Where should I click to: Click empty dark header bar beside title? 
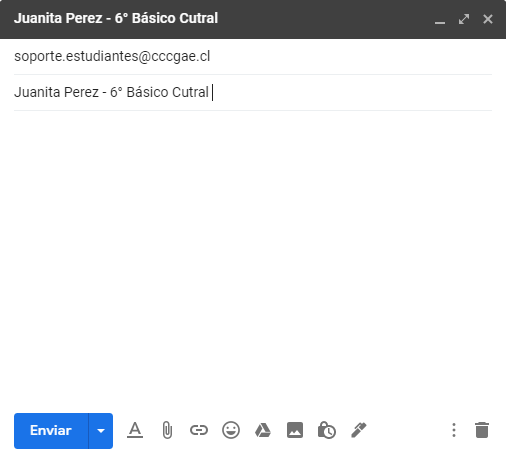pos(325,19)
